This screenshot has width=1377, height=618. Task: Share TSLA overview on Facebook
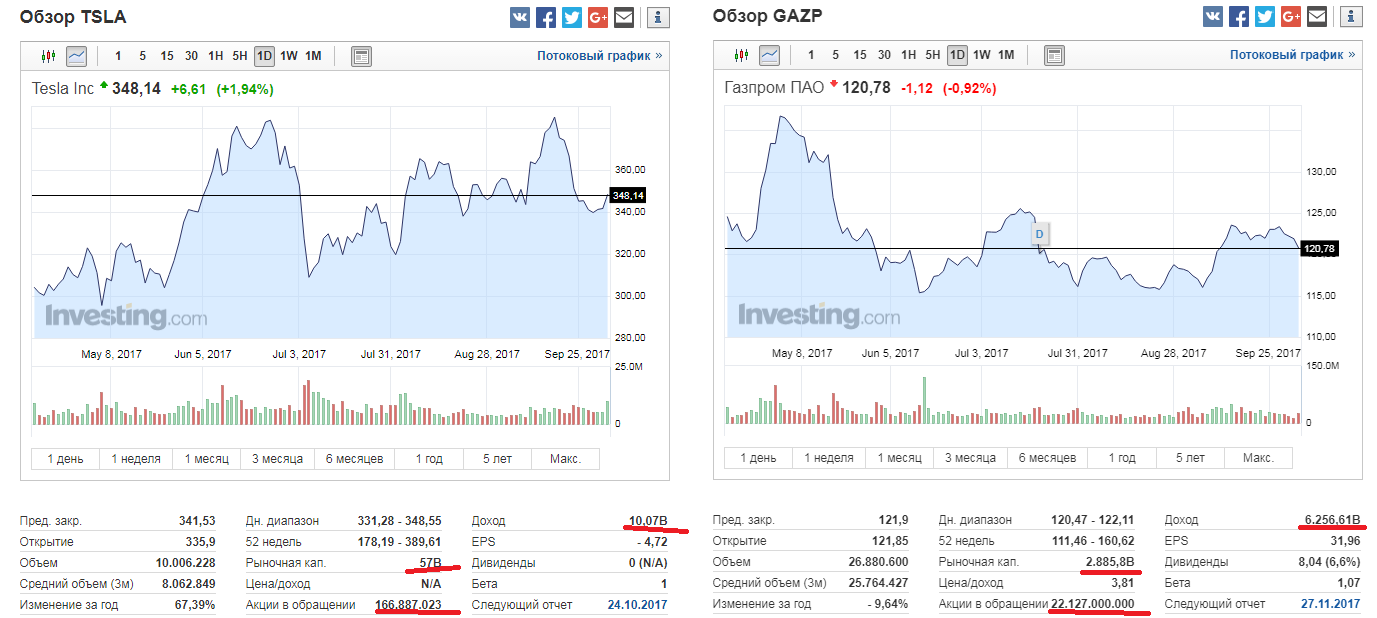(546, 17)
